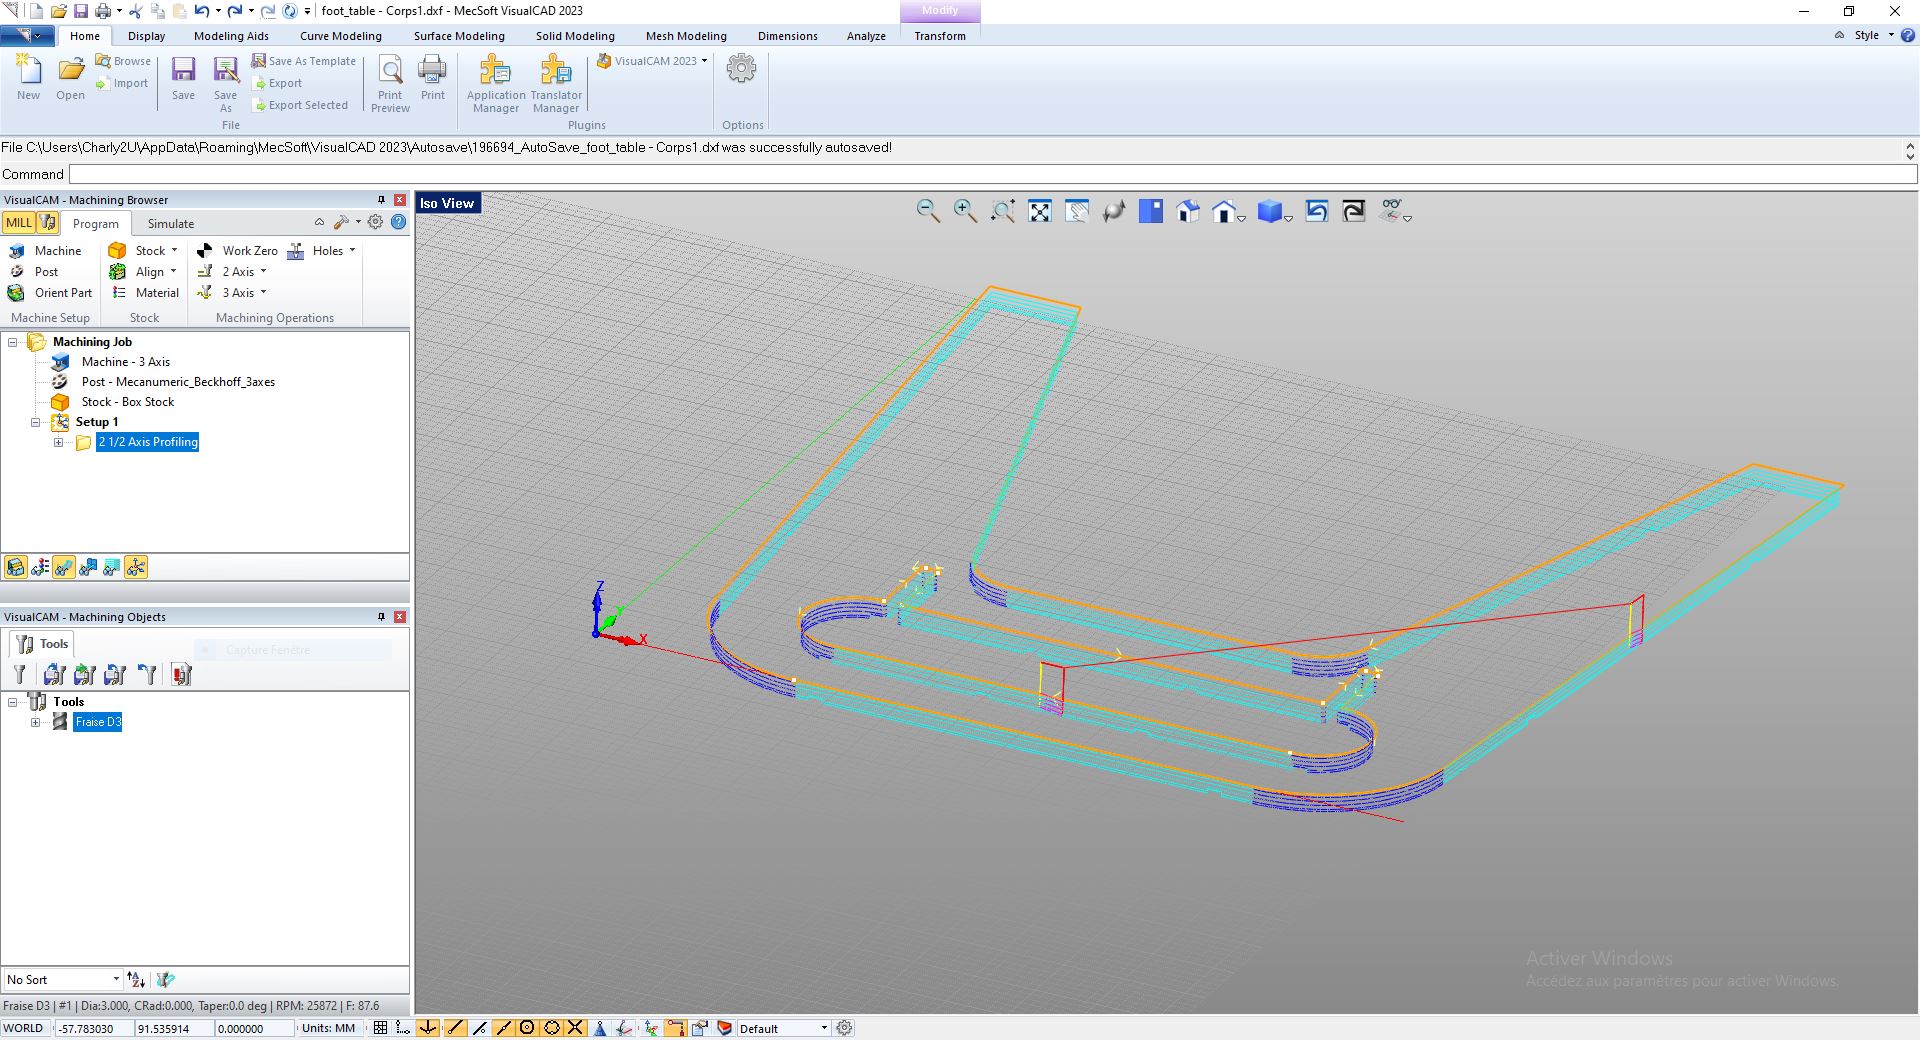This screenshot has height=1040, width=1920.
Task: Toggle stock model visibility icon
Action: [16, 568]
